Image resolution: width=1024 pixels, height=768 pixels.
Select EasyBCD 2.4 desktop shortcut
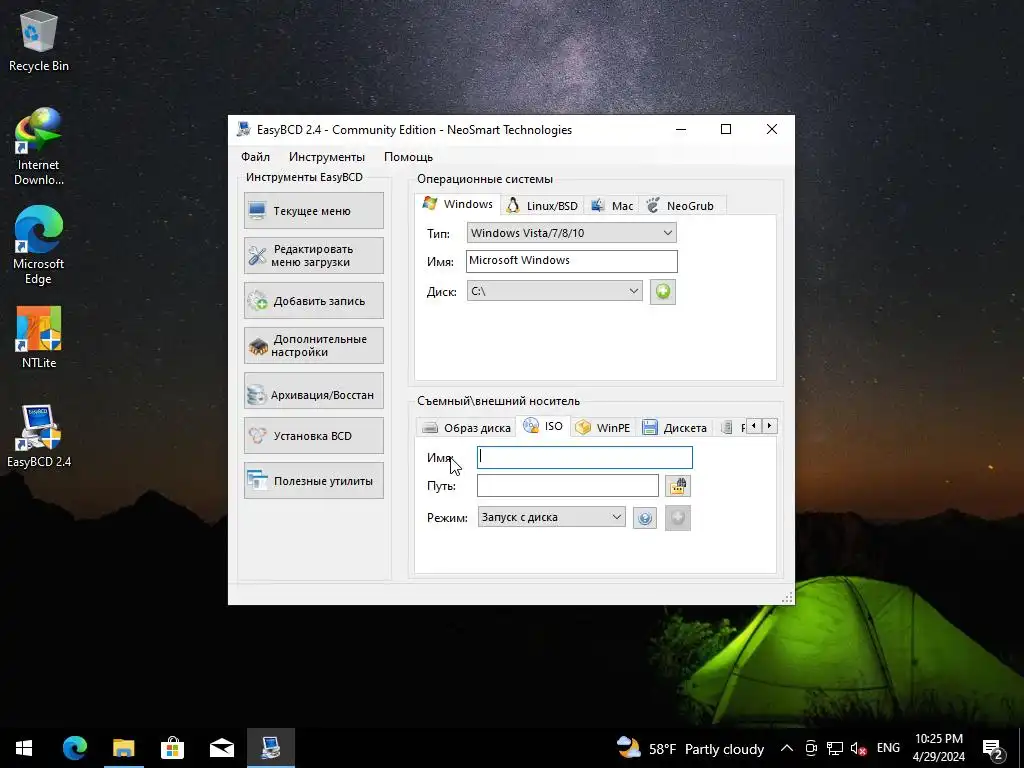click(x=39, y=437)
